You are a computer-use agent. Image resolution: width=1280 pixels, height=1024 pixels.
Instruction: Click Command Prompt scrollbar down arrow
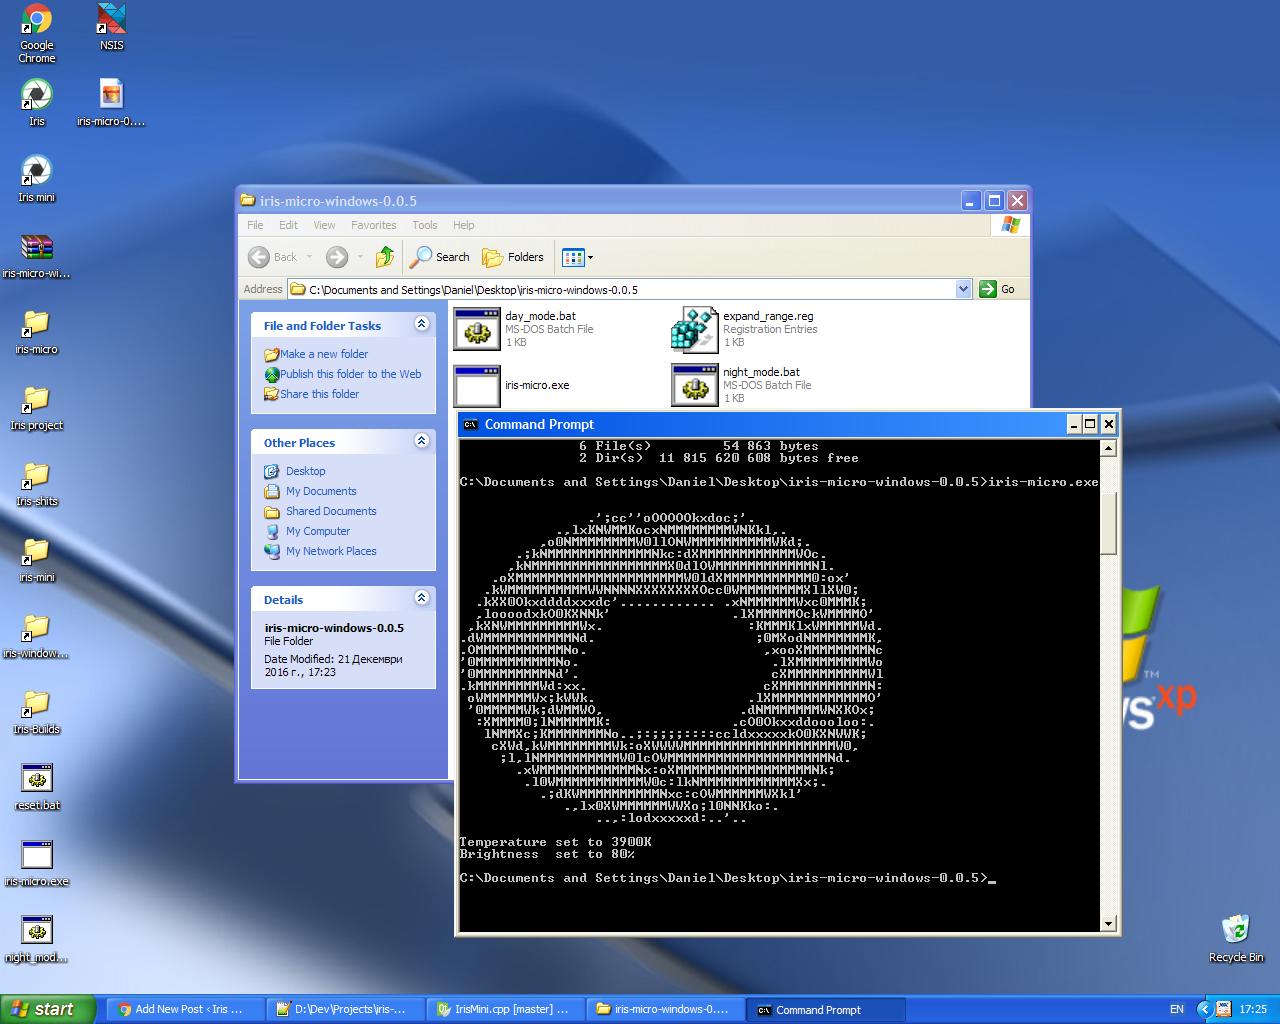click(x=1108, y=924)
